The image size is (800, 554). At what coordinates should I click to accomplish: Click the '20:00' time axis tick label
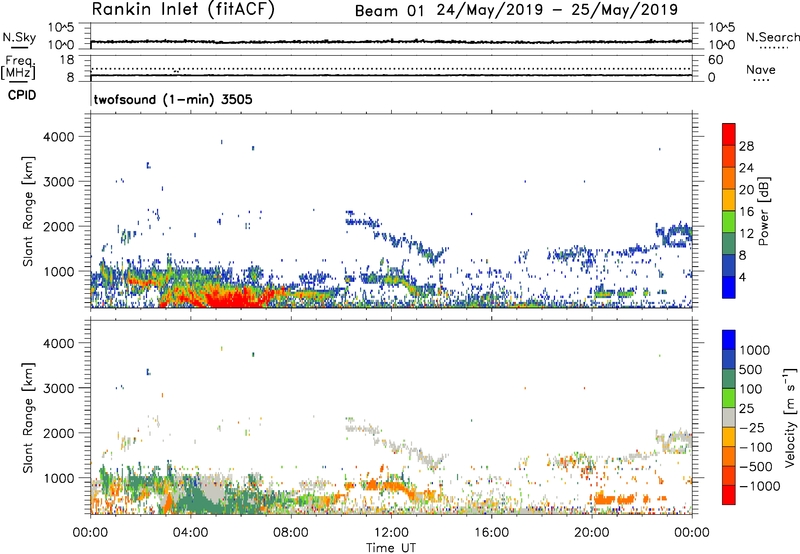click(x=592, y=533)
